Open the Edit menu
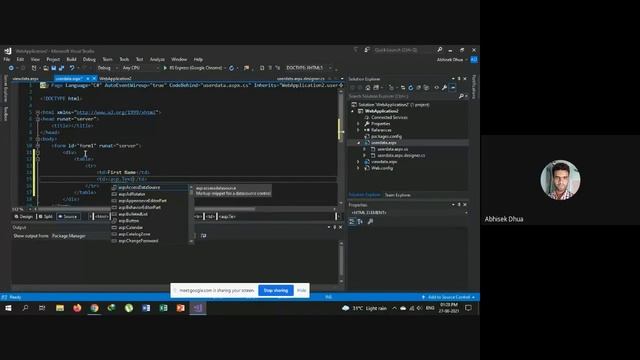The image size is (640, 360). tap(20, 60)
